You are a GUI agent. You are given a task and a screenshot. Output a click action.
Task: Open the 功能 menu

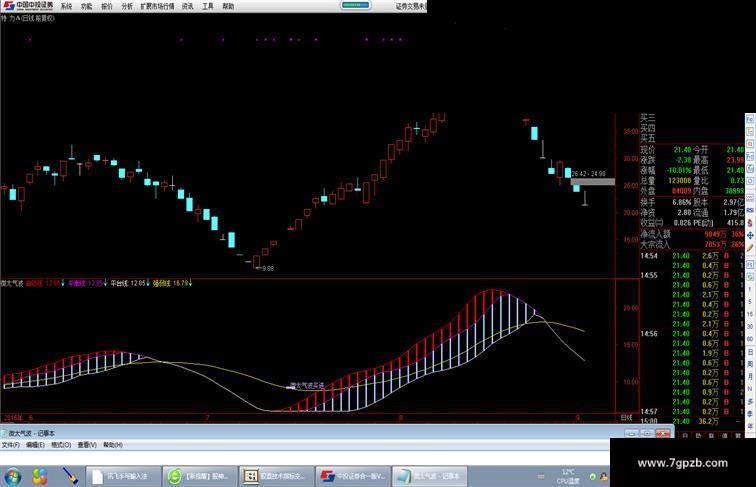(x=86, y=6)
